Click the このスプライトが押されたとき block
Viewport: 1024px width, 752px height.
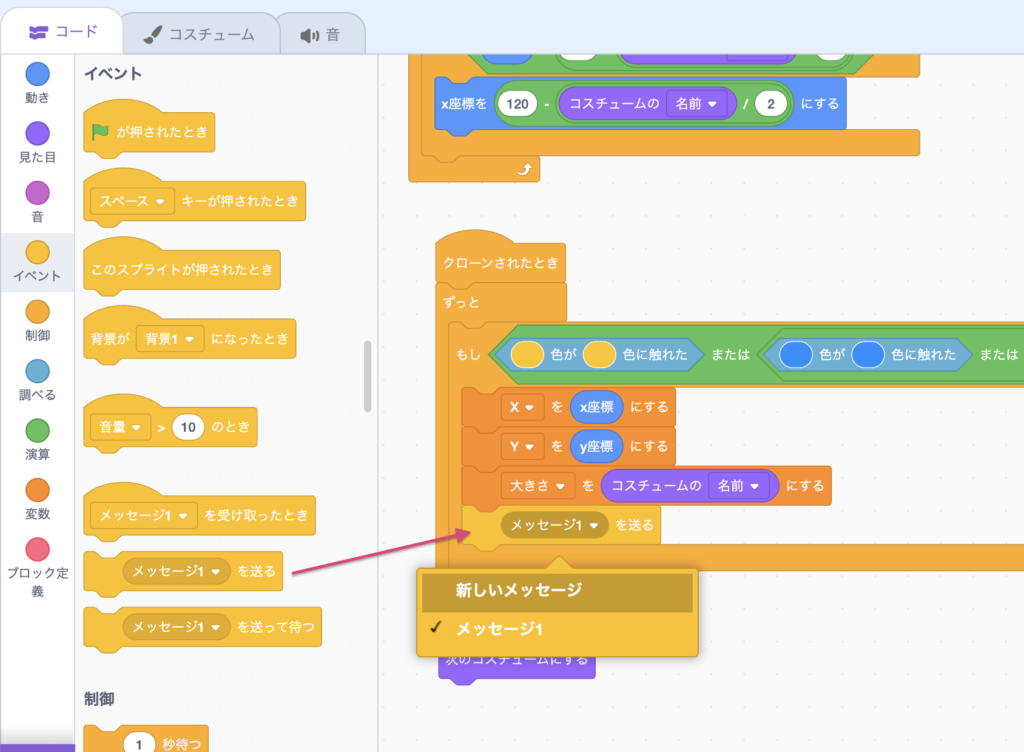tap(182, 269)
